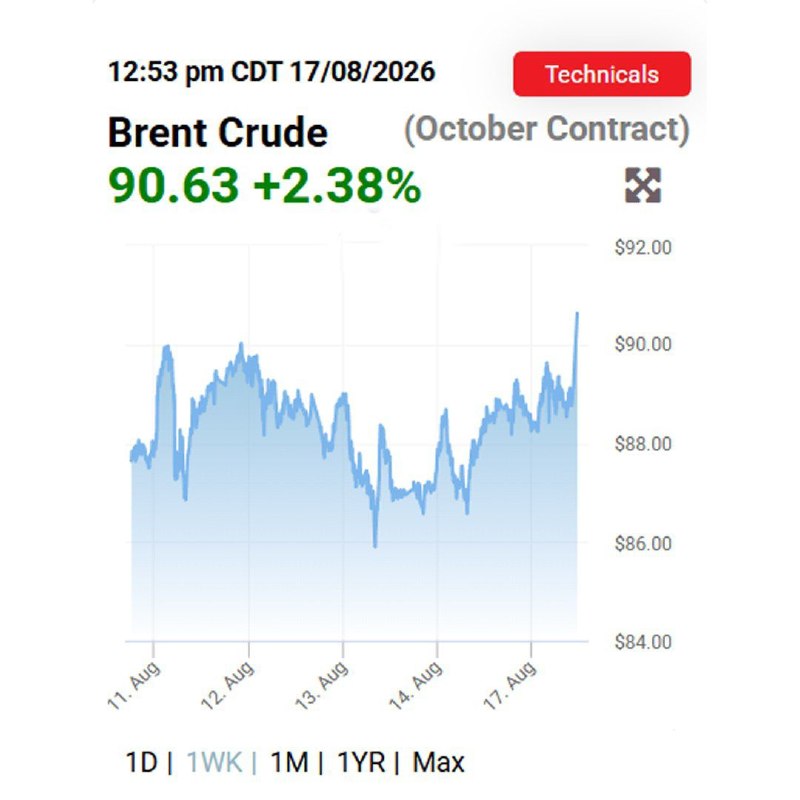Open the red Technicals button
Screen dimensions: 800x800
(602, 74)
